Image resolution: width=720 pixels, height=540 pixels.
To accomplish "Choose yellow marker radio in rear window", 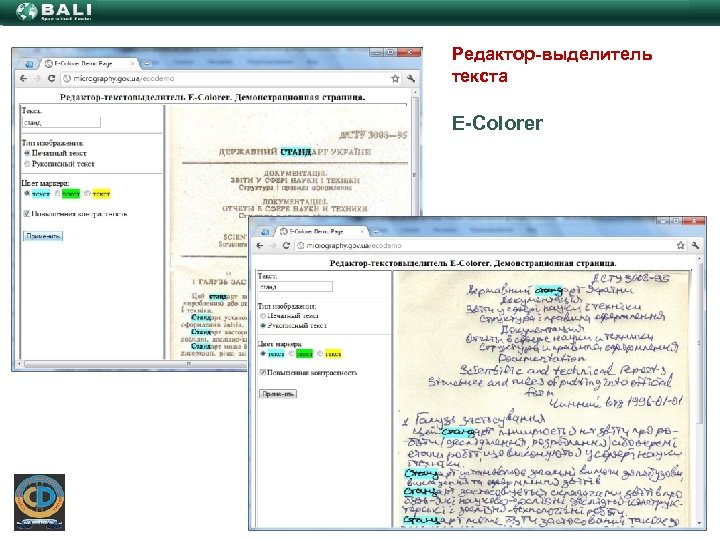I will [x=87, y=193].
